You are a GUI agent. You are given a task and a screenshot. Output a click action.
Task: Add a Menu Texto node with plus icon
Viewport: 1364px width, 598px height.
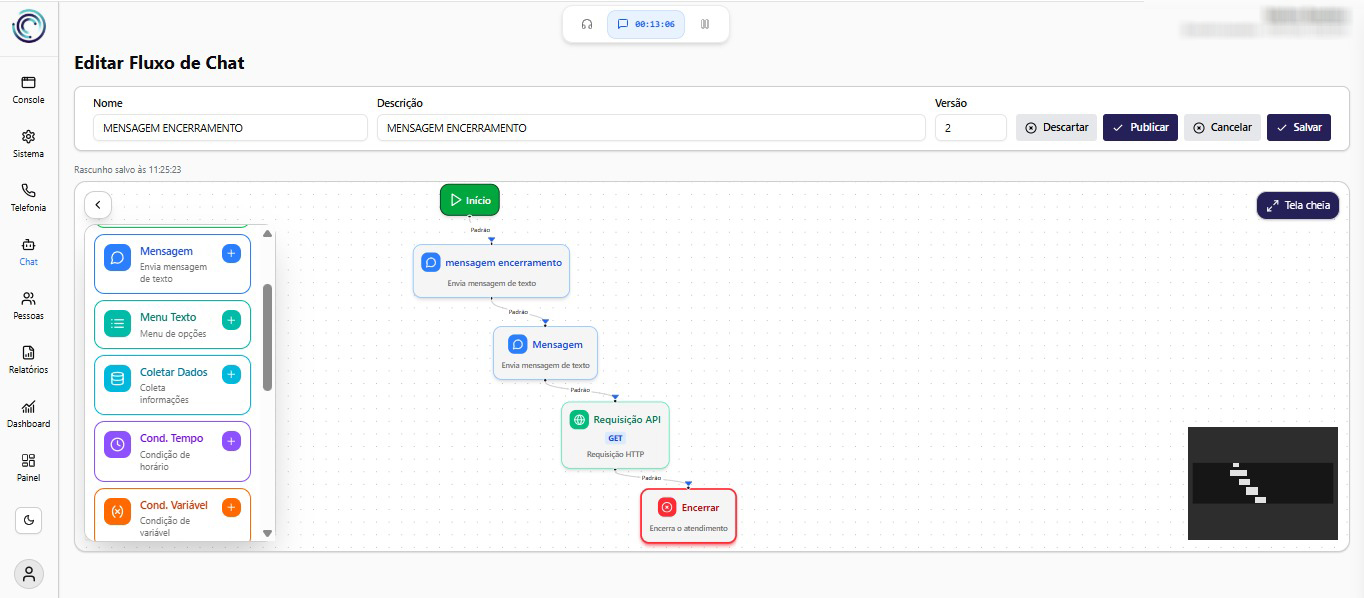pyautogui.click(x=231, y=320)
